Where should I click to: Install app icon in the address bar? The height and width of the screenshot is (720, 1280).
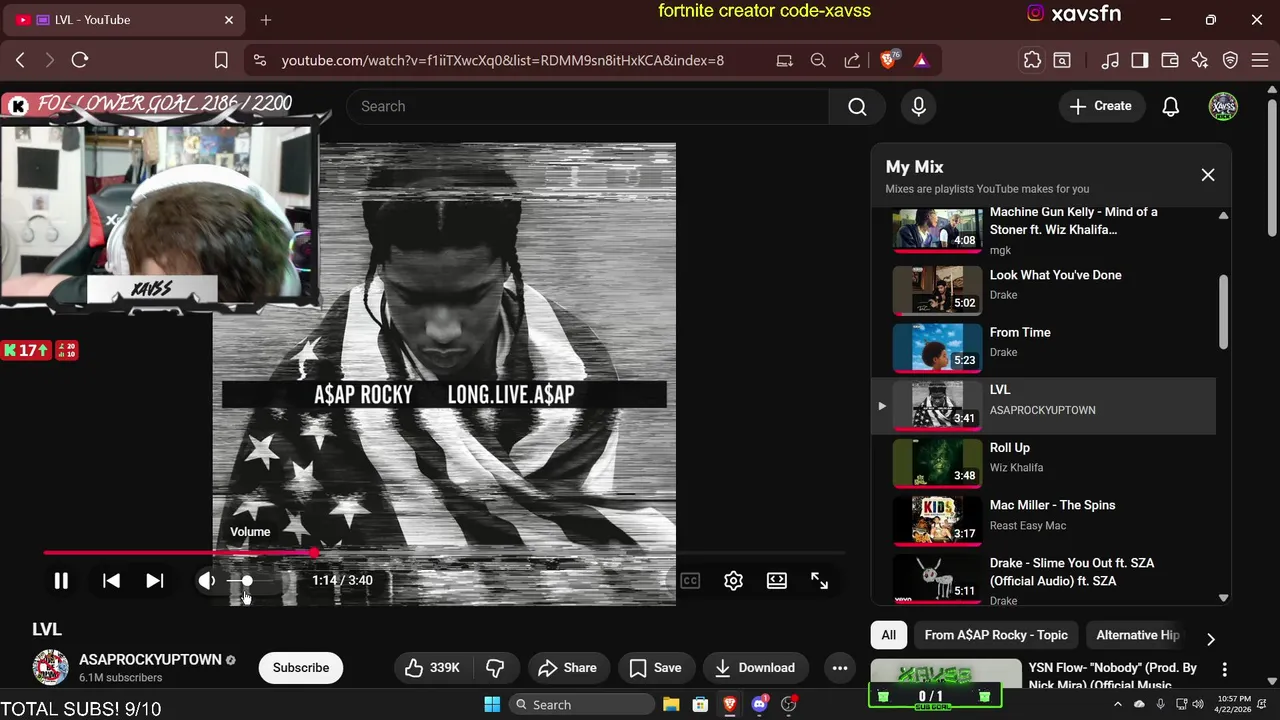tap(785, 60)
